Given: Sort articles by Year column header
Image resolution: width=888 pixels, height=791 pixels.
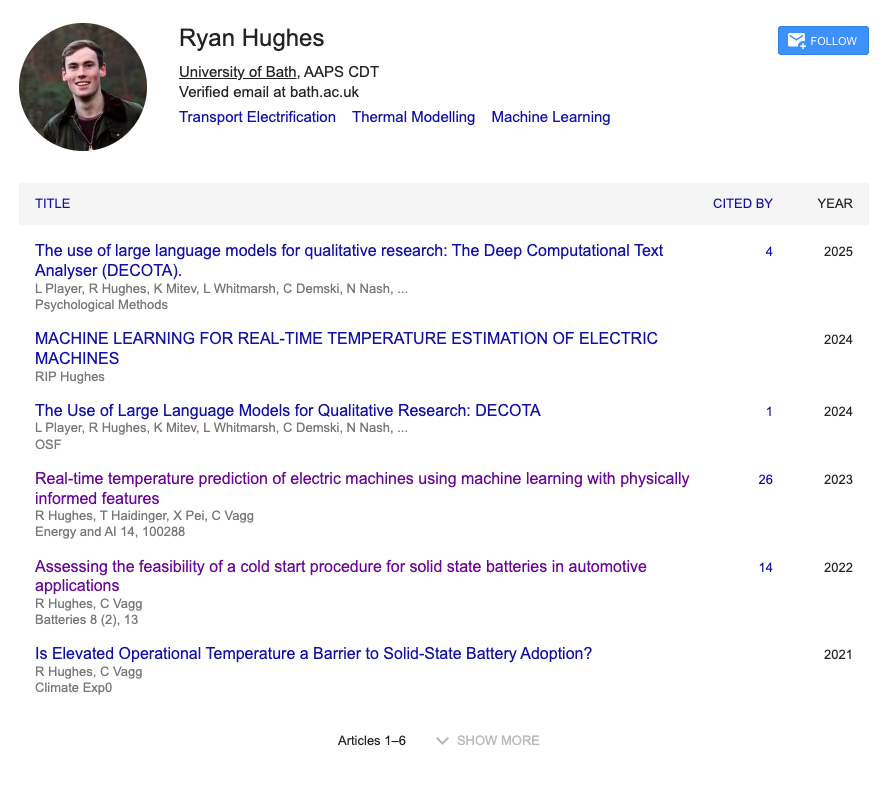Looking at the screenshot, I should pos(834,203).
